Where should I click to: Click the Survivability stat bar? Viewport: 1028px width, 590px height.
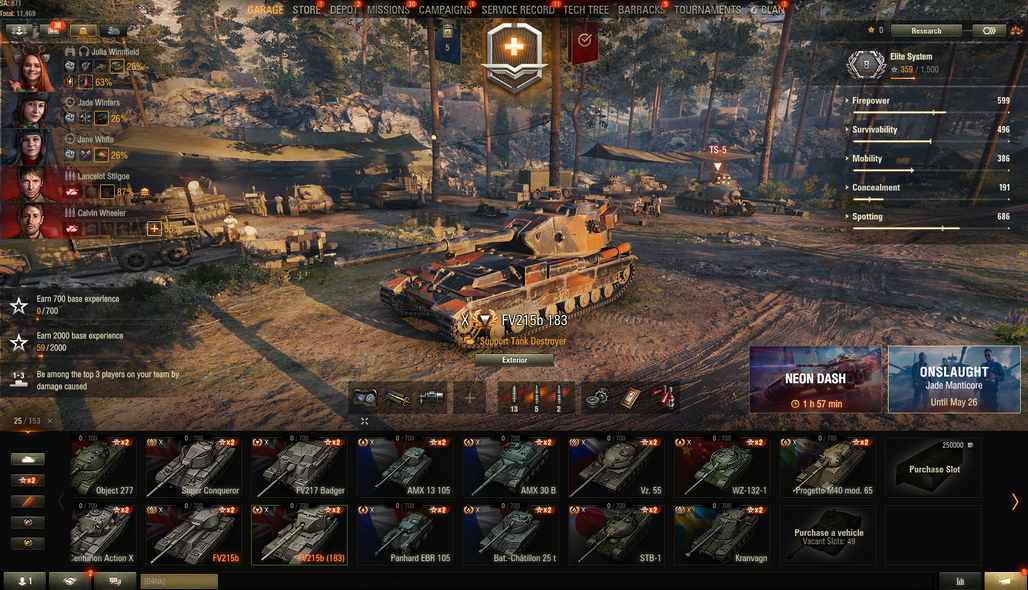[x=930, y=142]
